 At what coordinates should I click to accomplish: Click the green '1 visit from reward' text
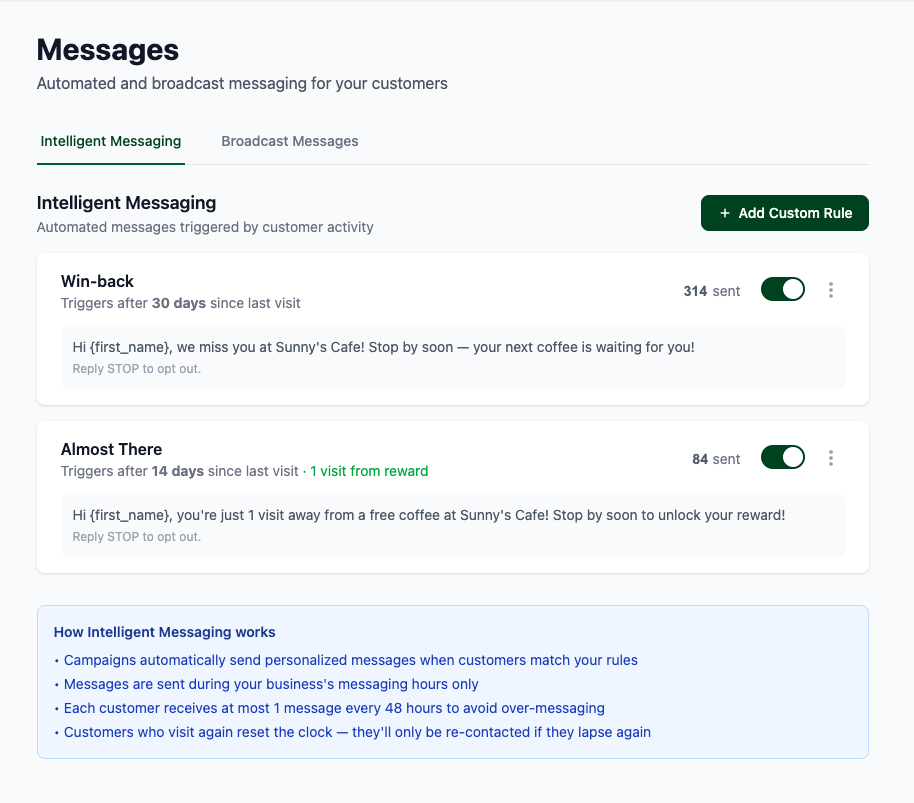click(369, 470)
